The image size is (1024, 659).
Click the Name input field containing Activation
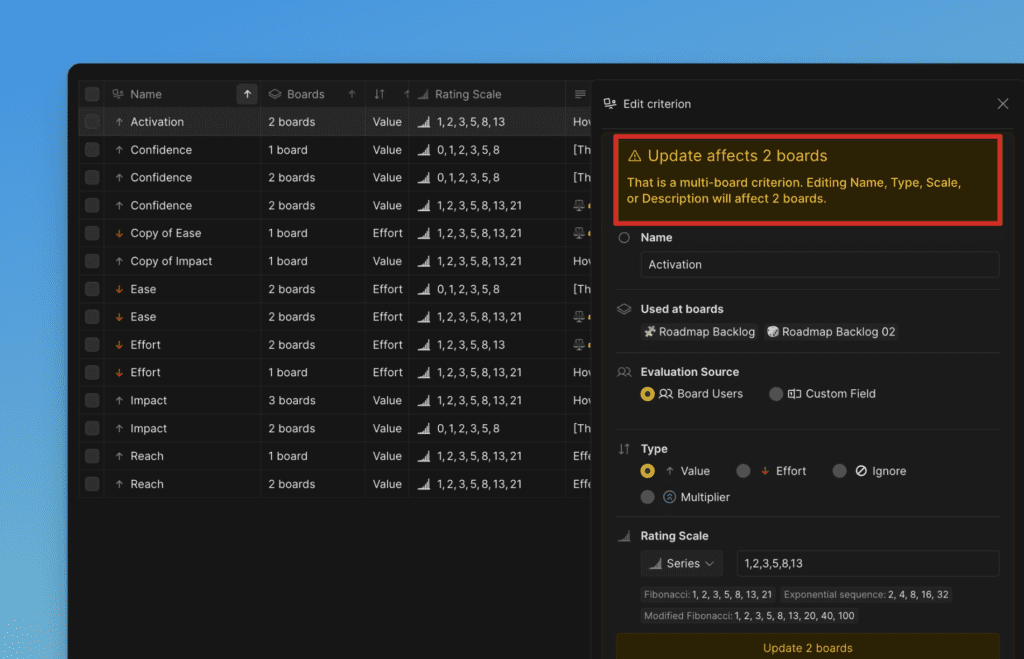tap(819, 265)
